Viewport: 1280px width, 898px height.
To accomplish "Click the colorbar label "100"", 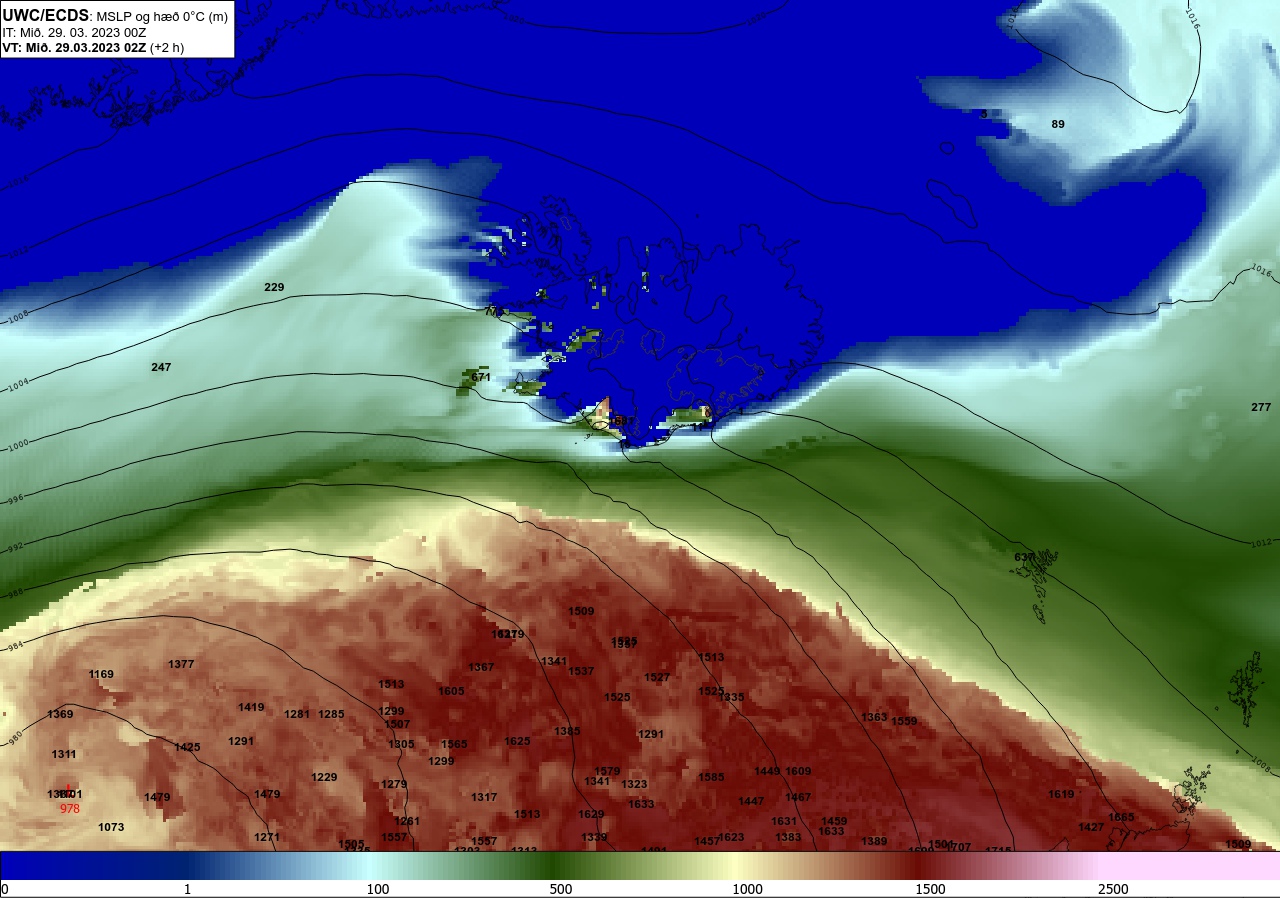I will (x=377, y=889).
